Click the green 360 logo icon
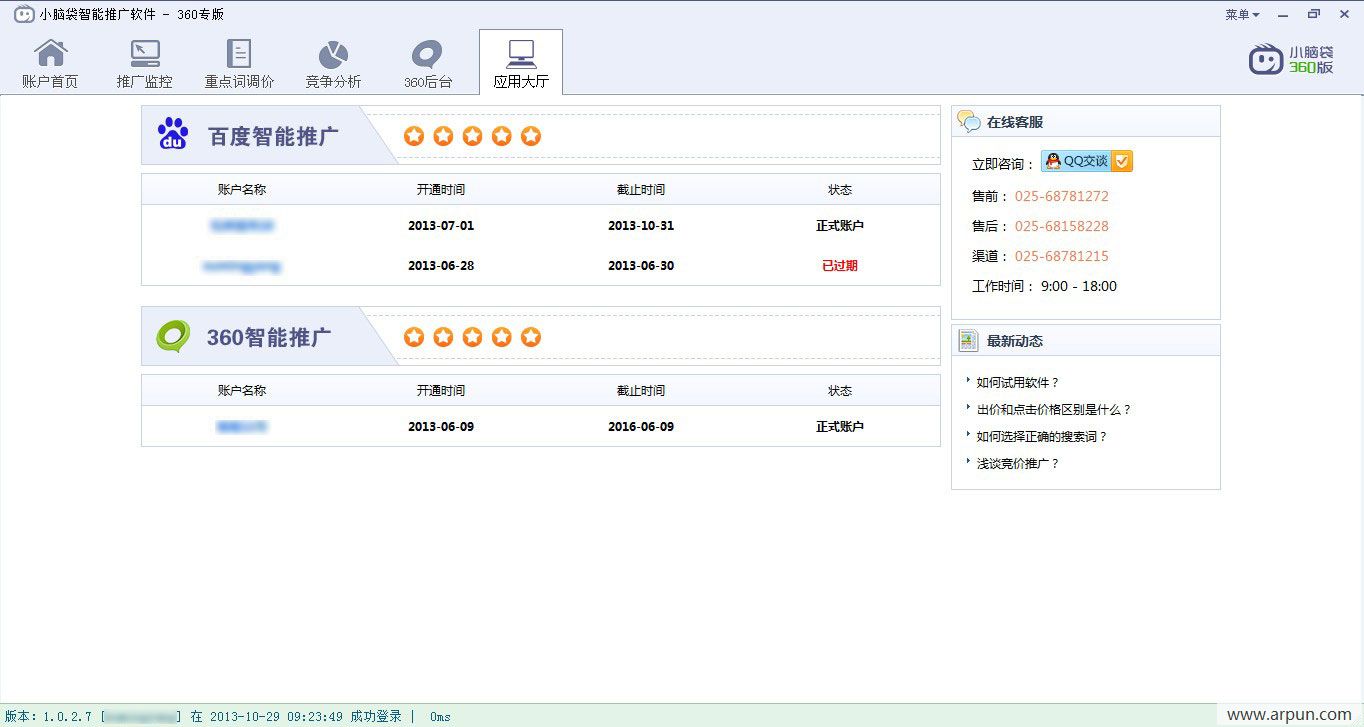 (173, 336)
